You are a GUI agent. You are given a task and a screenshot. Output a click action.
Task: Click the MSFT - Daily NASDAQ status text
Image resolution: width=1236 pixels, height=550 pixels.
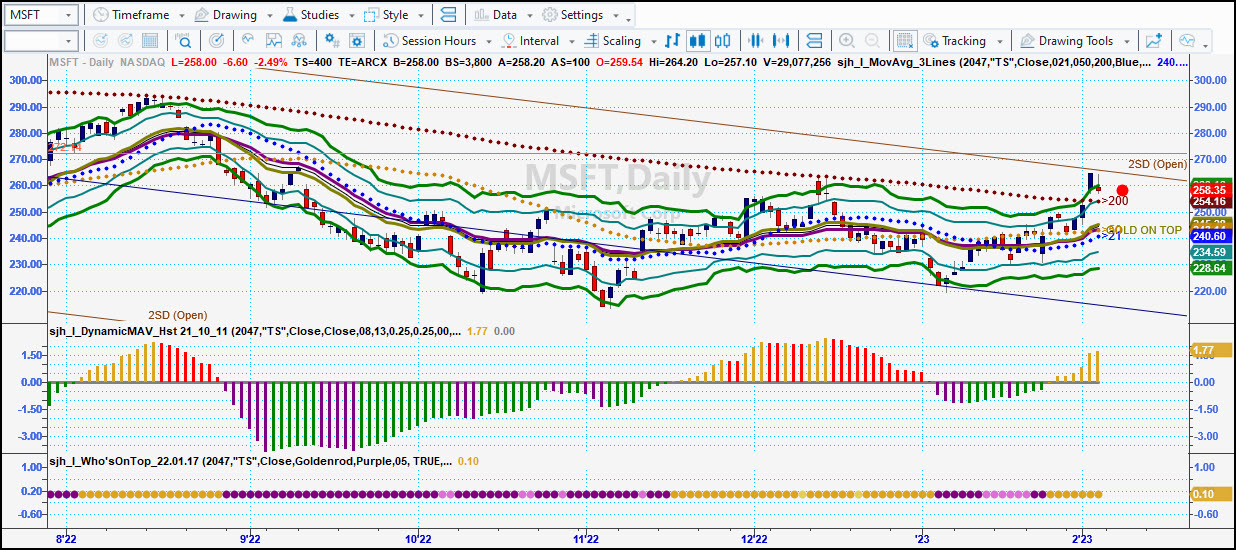[x=107, y=61]
